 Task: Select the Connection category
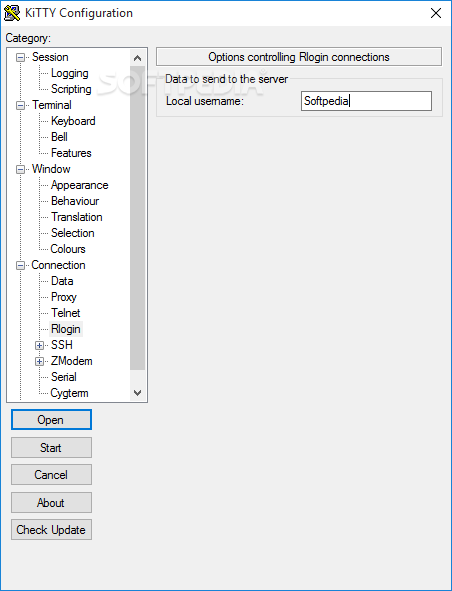click(x=58, y=265)
